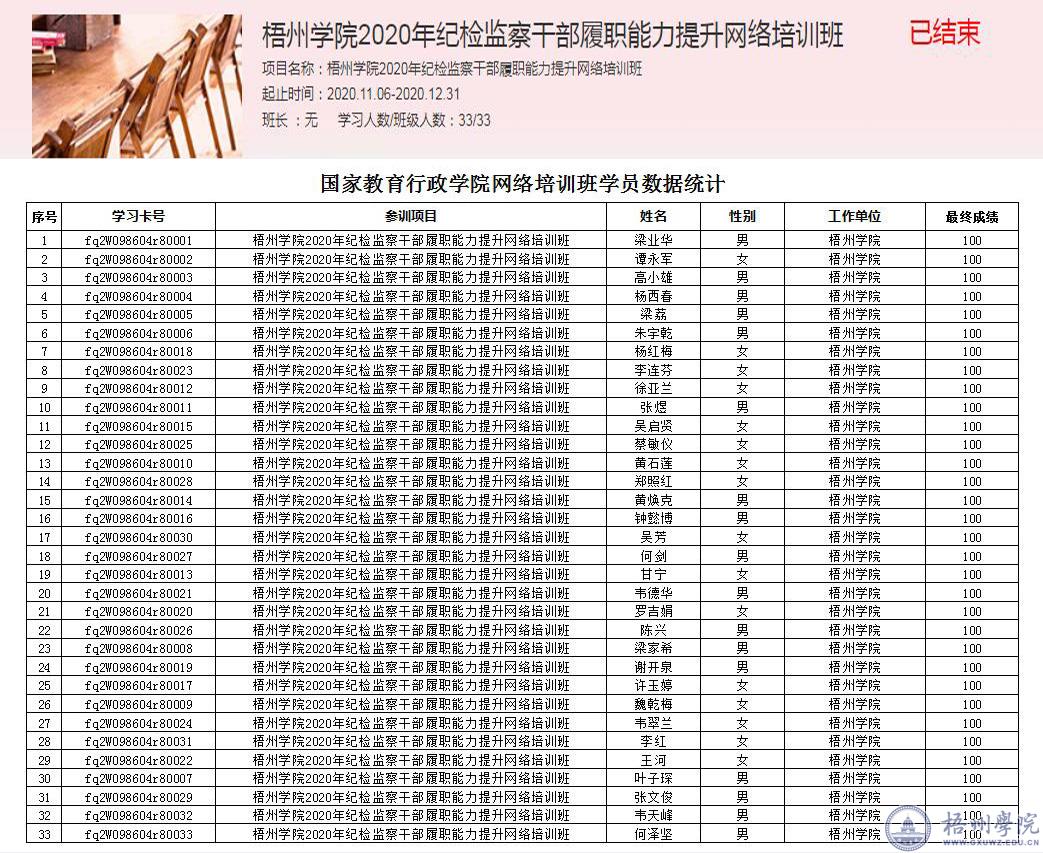Click the 项目名称 line under the title
1043x853 pixels.
click(451, 69)
